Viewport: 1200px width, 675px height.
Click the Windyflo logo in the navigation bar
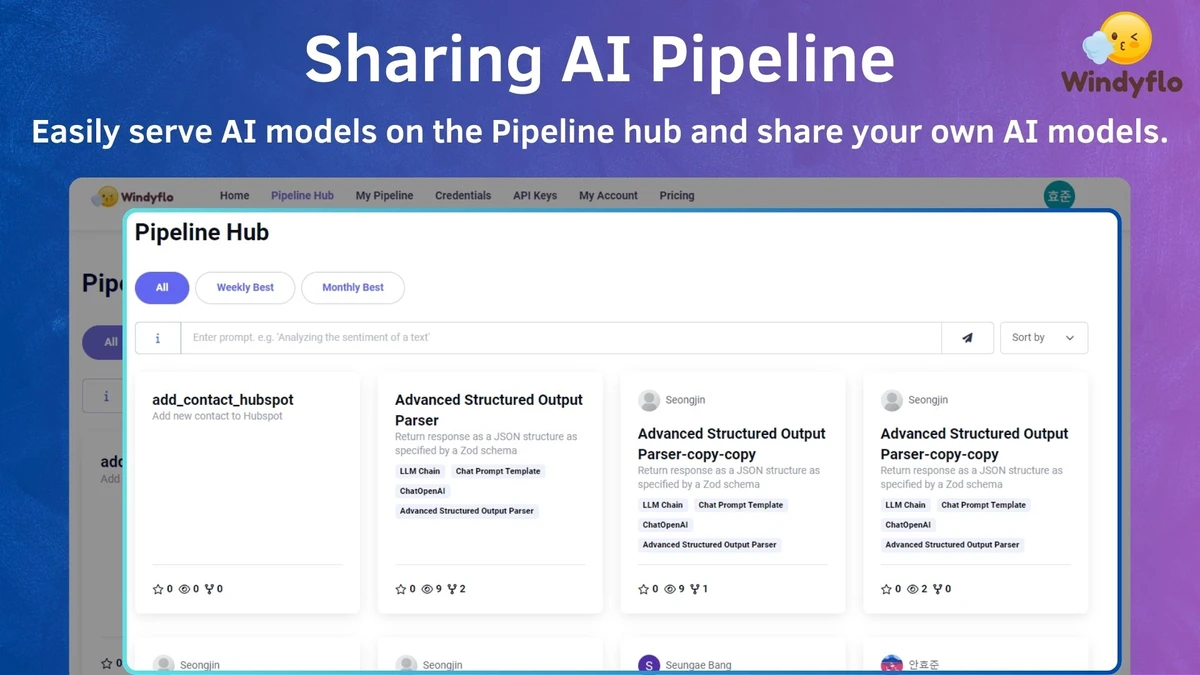coord(132,196)
